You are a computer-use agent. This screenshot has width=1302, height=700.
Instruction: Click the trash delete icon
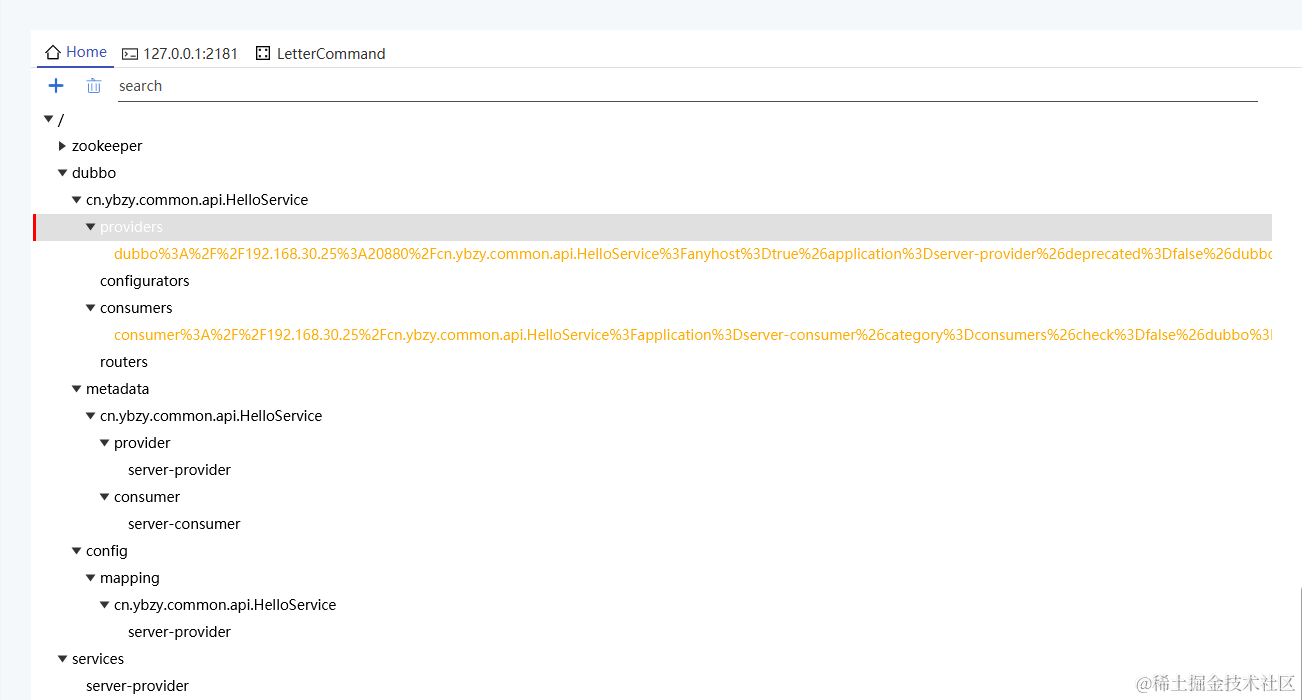[94, 86]
